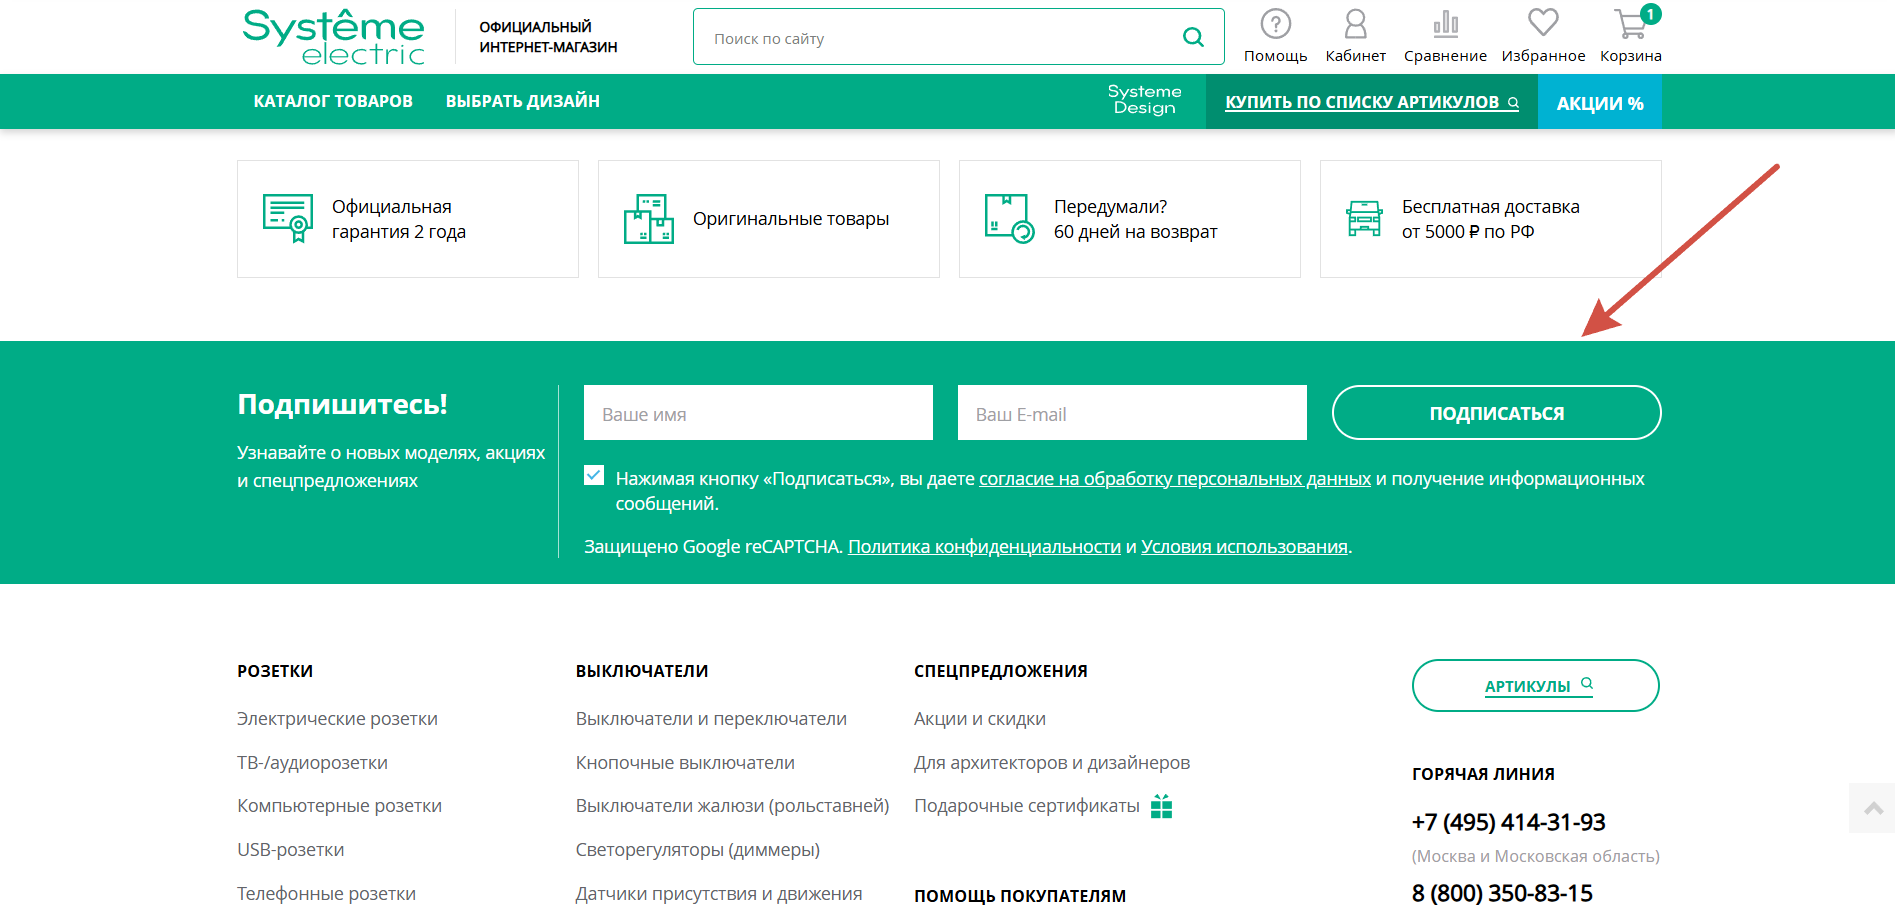The image size is (1895, 916).
Task: Click the ВЫКЛЮЧАТЕЛИ footer heading
Action: tap(642, 671)
